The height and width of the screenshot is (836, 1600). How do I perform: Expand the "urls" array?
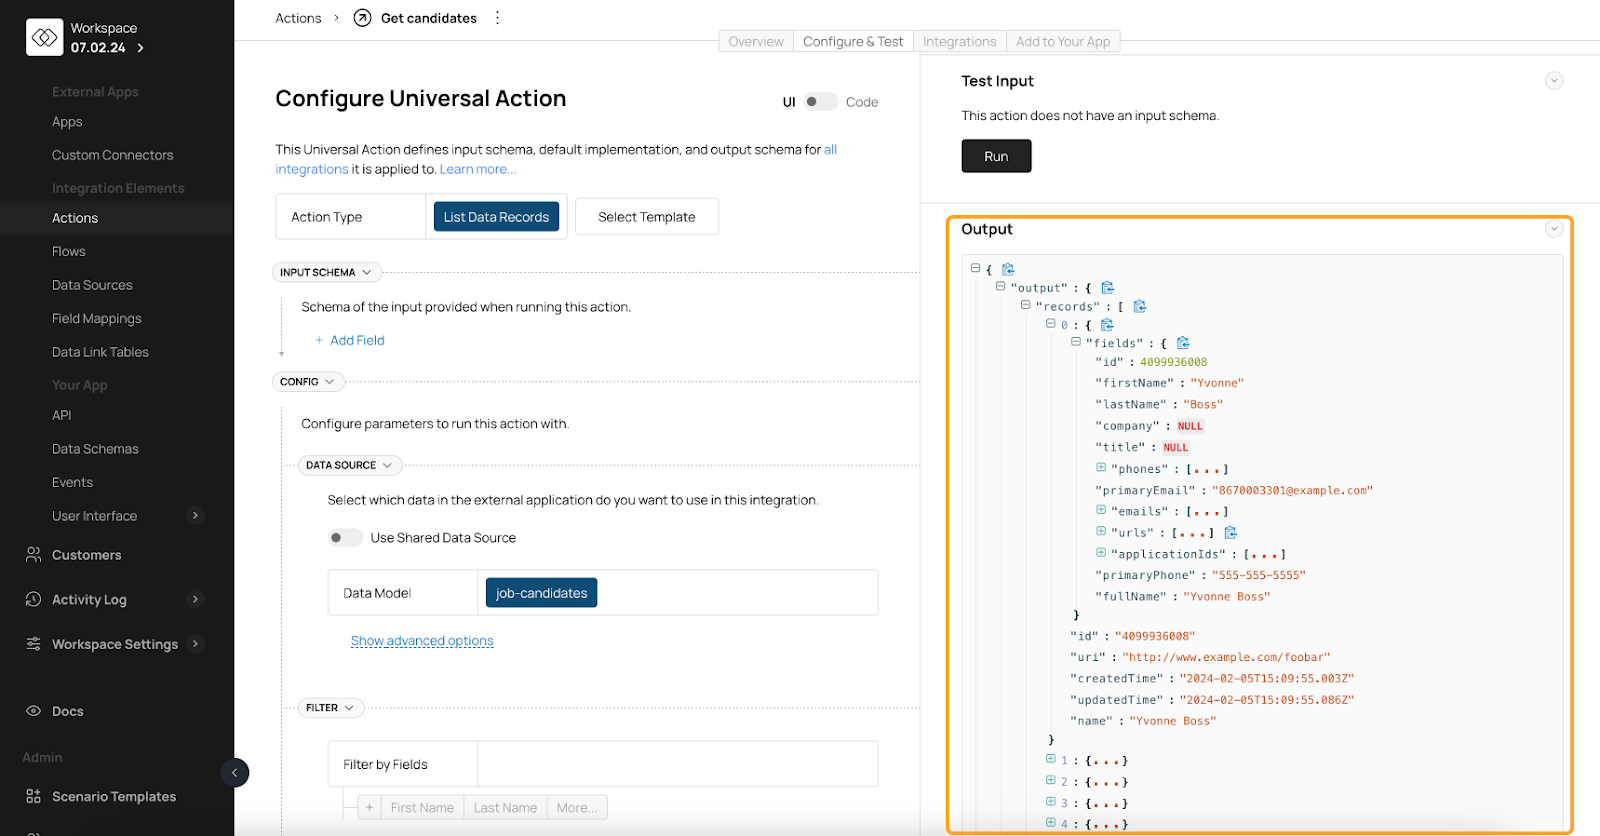1101,531
